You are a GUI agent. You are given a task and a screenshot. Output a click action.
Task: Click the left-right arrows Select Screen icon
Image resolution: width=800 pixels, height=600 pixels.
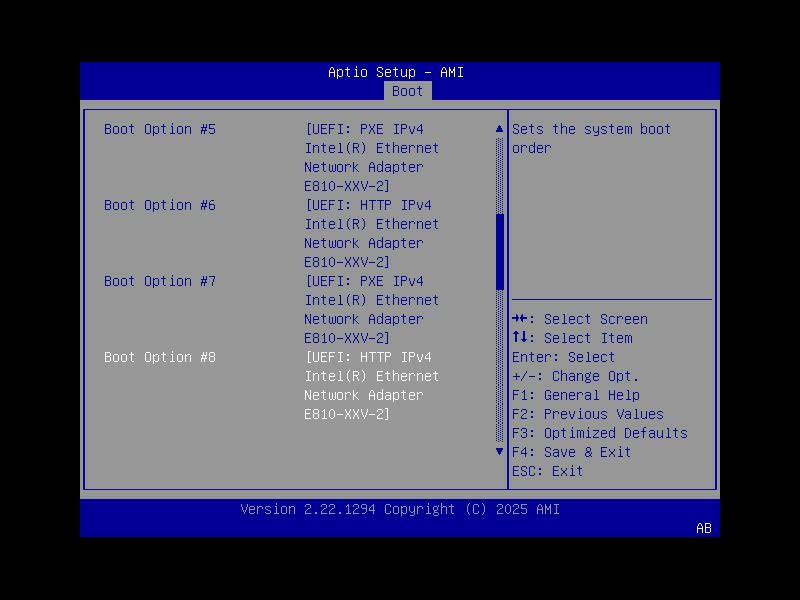[520, 319]
